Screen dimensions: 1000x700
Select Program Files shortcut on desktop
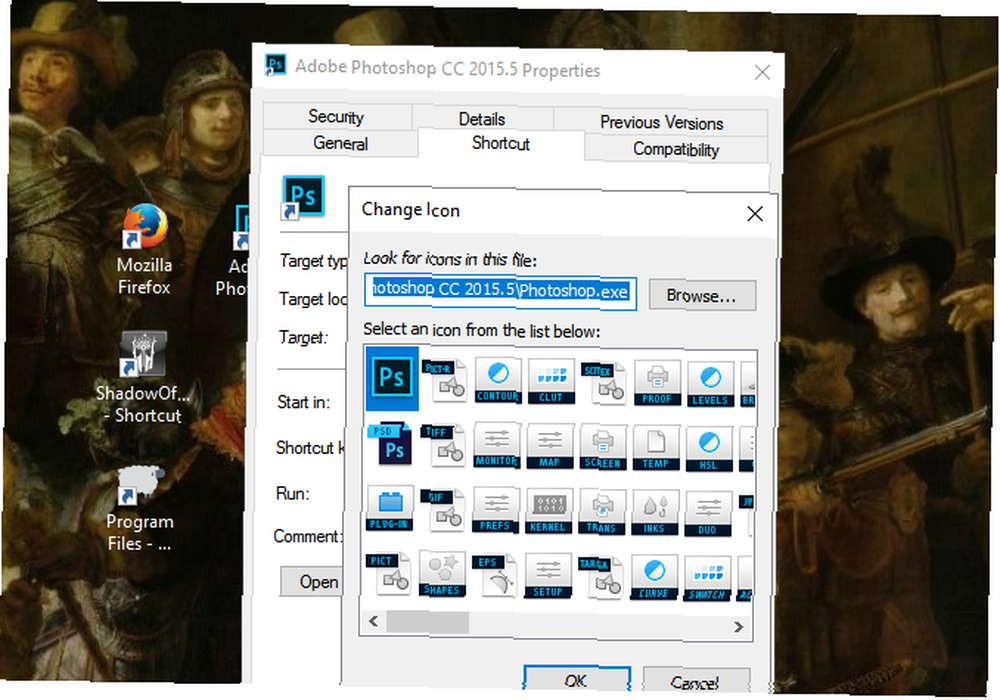pos(140,509)
